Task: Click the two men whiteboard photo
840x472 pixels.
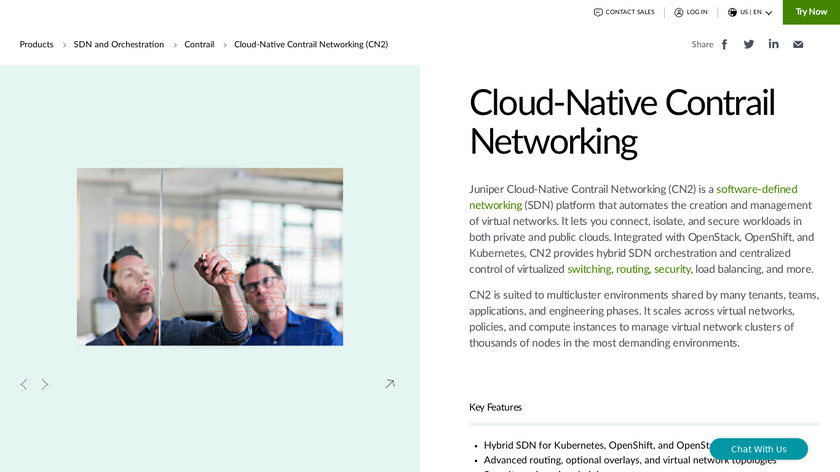Action: click(210, 257)
